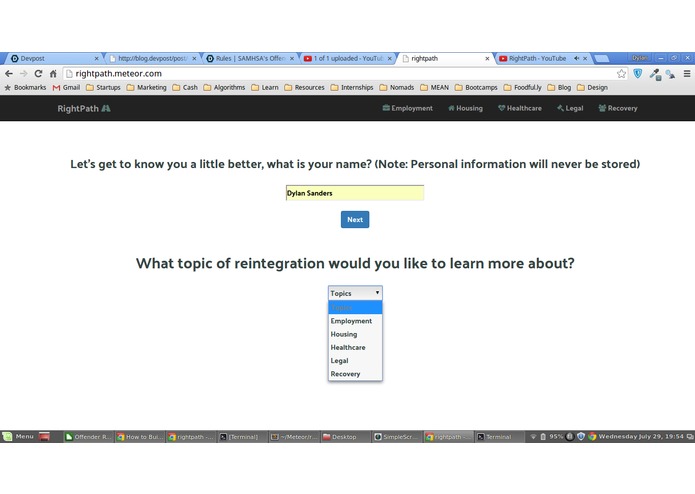Open the Dylan profile button in title bar
Image resolution: width=695 pixels, height=494 pixels.
coord(640,58)
